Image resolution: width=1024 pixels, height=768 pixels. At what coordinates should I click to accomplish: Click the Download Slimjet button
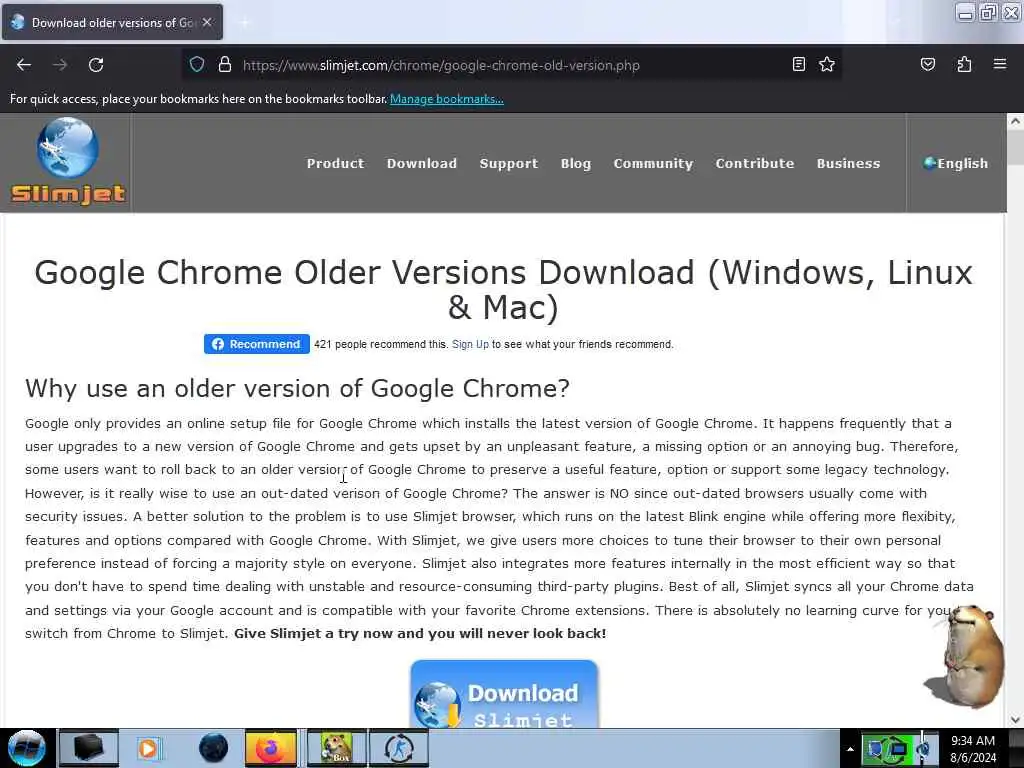tap(504, 694)
